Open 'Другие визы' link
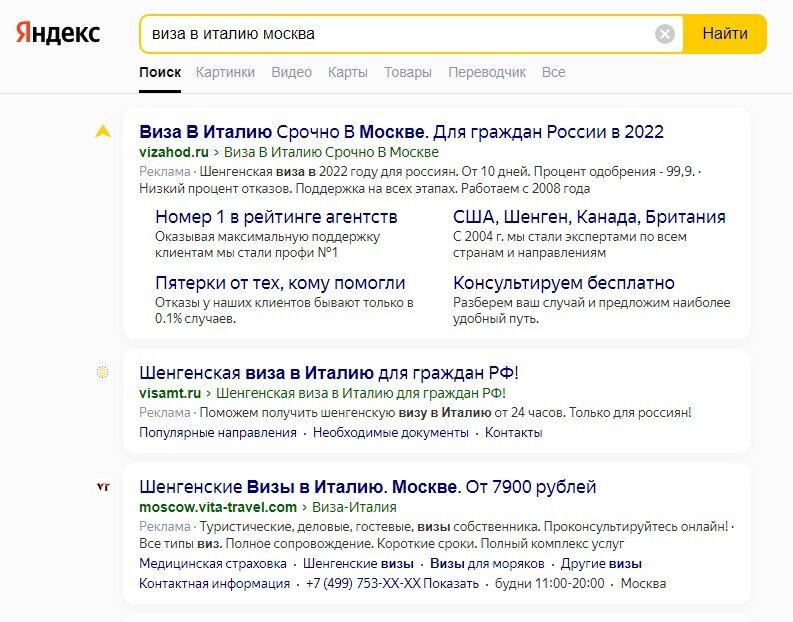 point(601,563)
